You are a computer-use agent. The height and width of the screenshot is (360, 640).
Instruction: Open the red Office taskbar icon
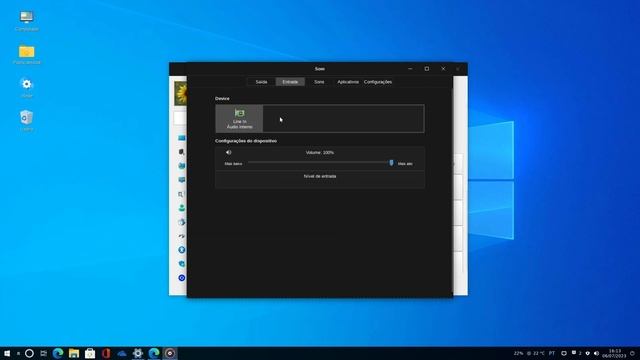point(106,353)
